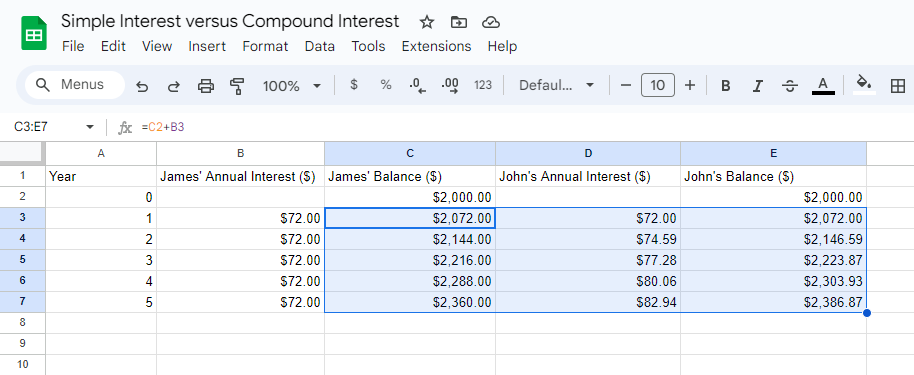Select the 'Year' header cell
914x375 pixels.
101,176
